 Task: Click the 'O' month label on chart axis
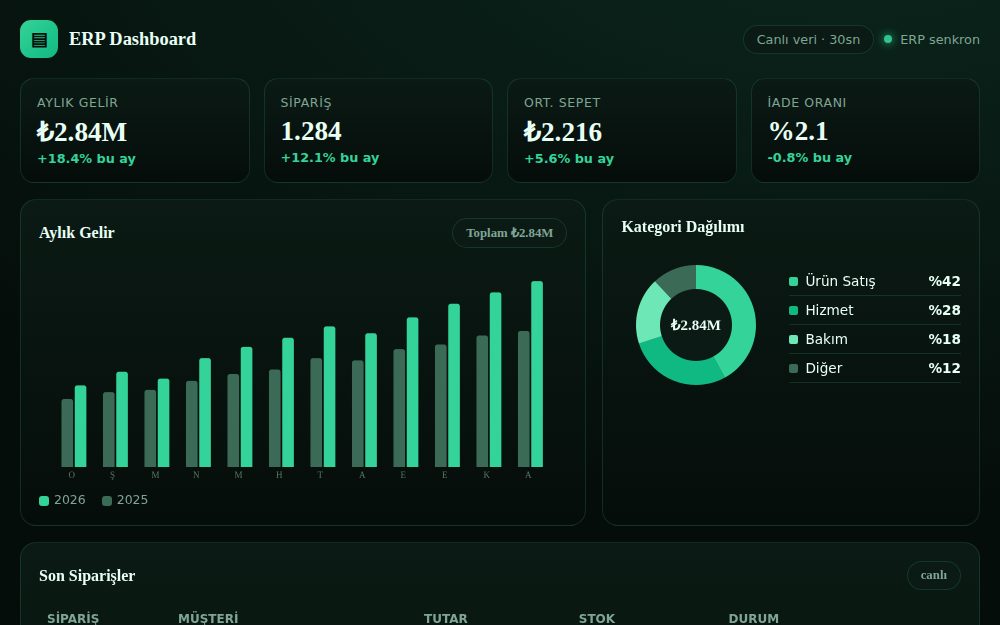point(71,475)
